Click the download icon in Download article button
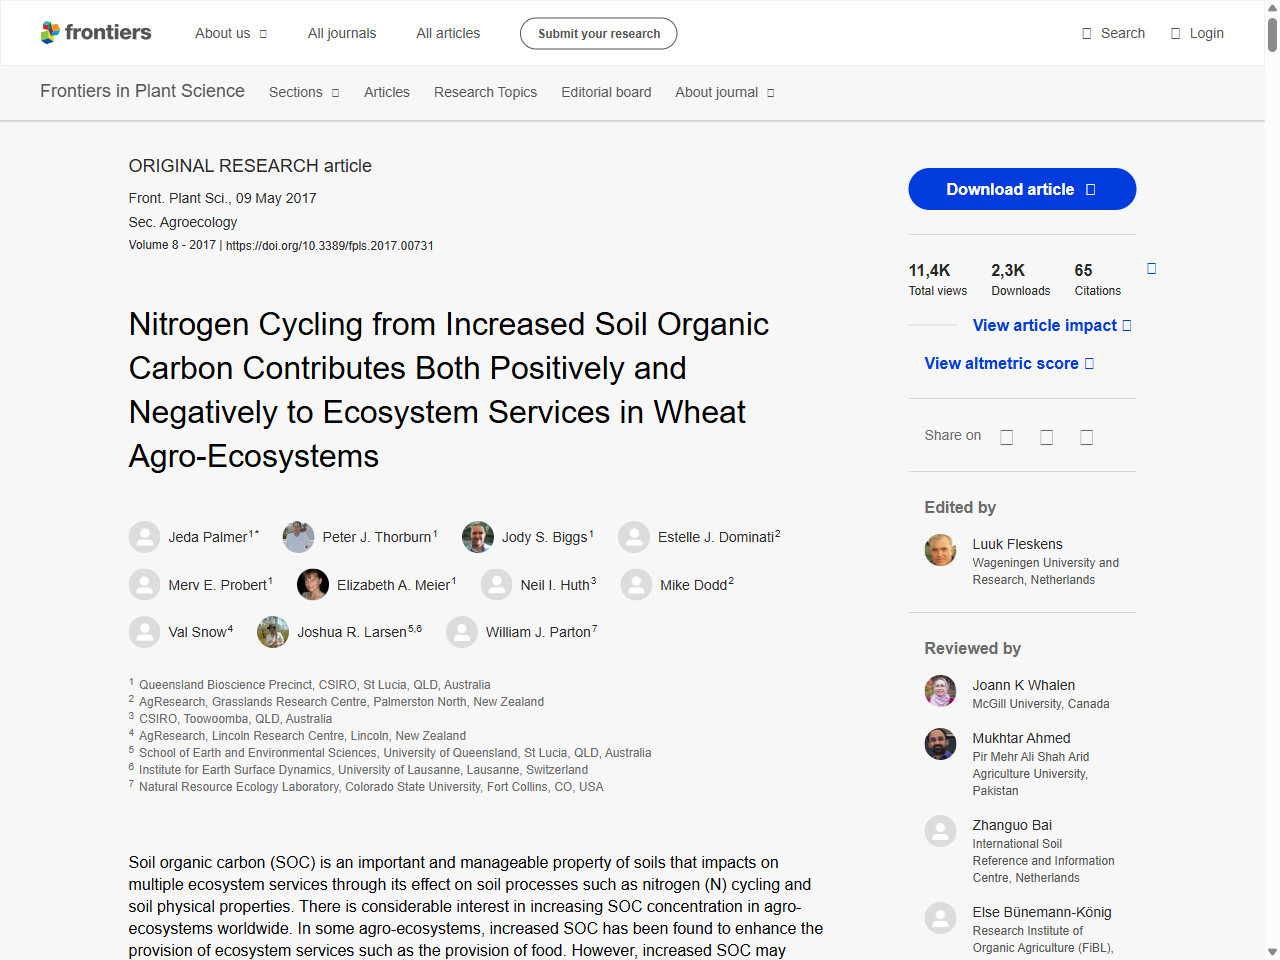Viewport: 1280px width, 960px height. tap(1091, 189)
